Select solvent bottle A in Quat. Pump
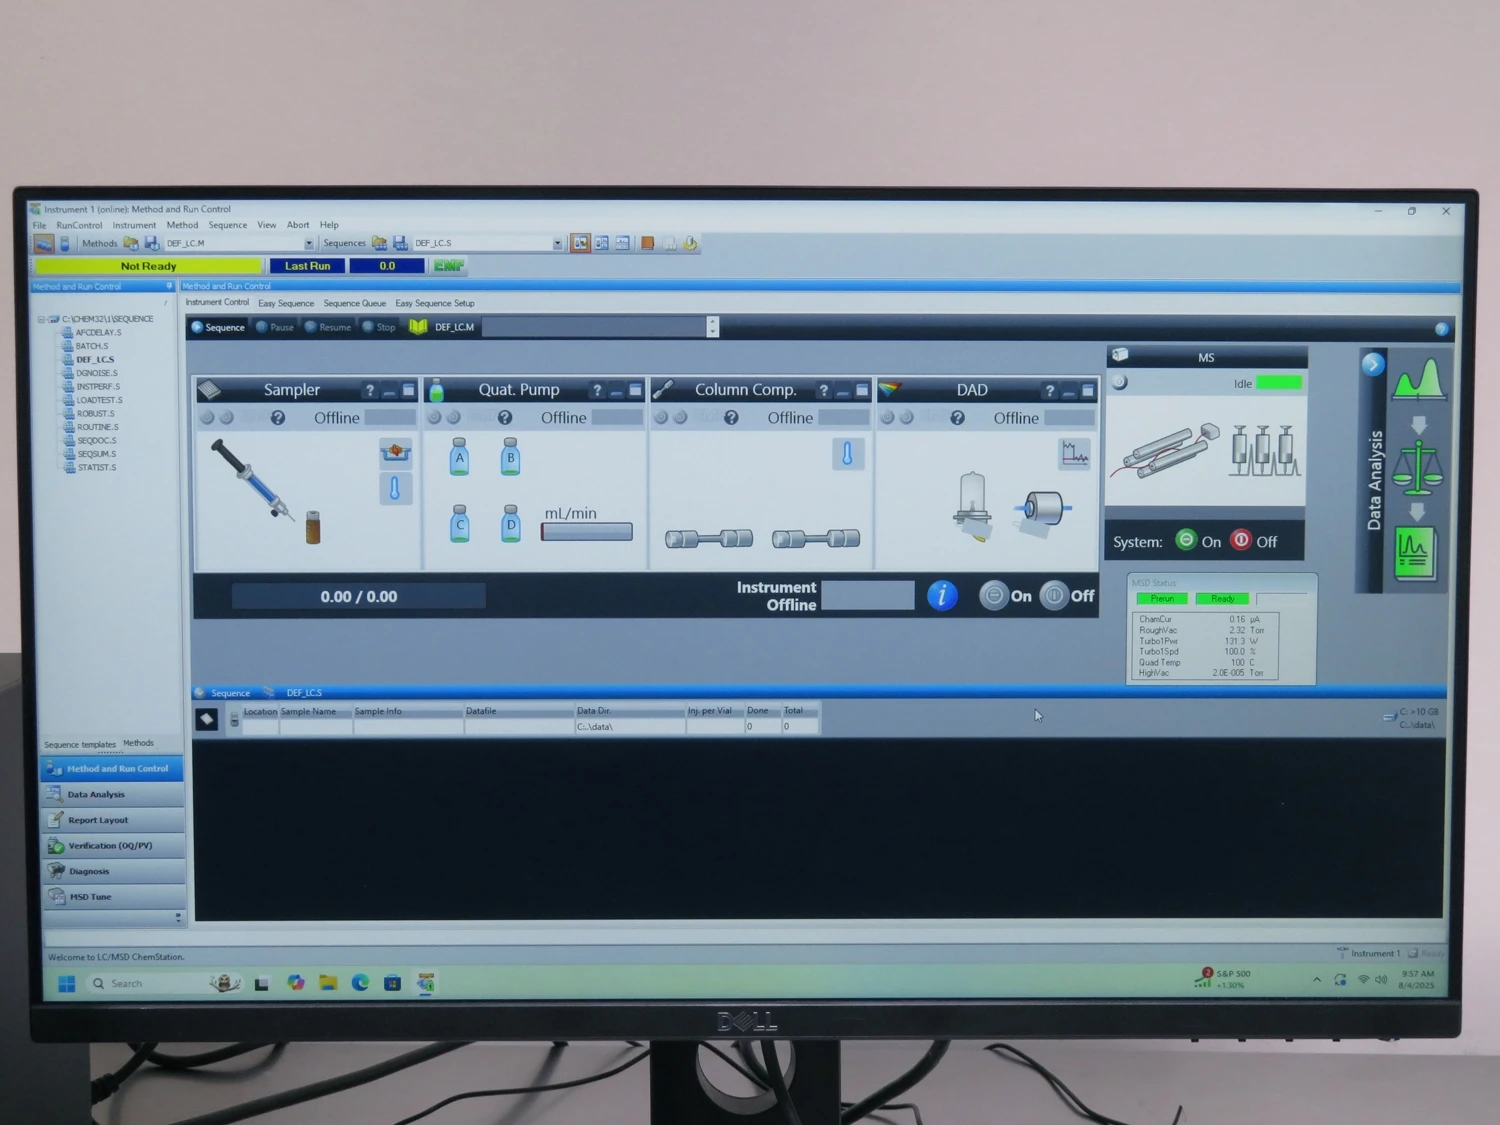The image size is (1500, 1125). (459, 456)
